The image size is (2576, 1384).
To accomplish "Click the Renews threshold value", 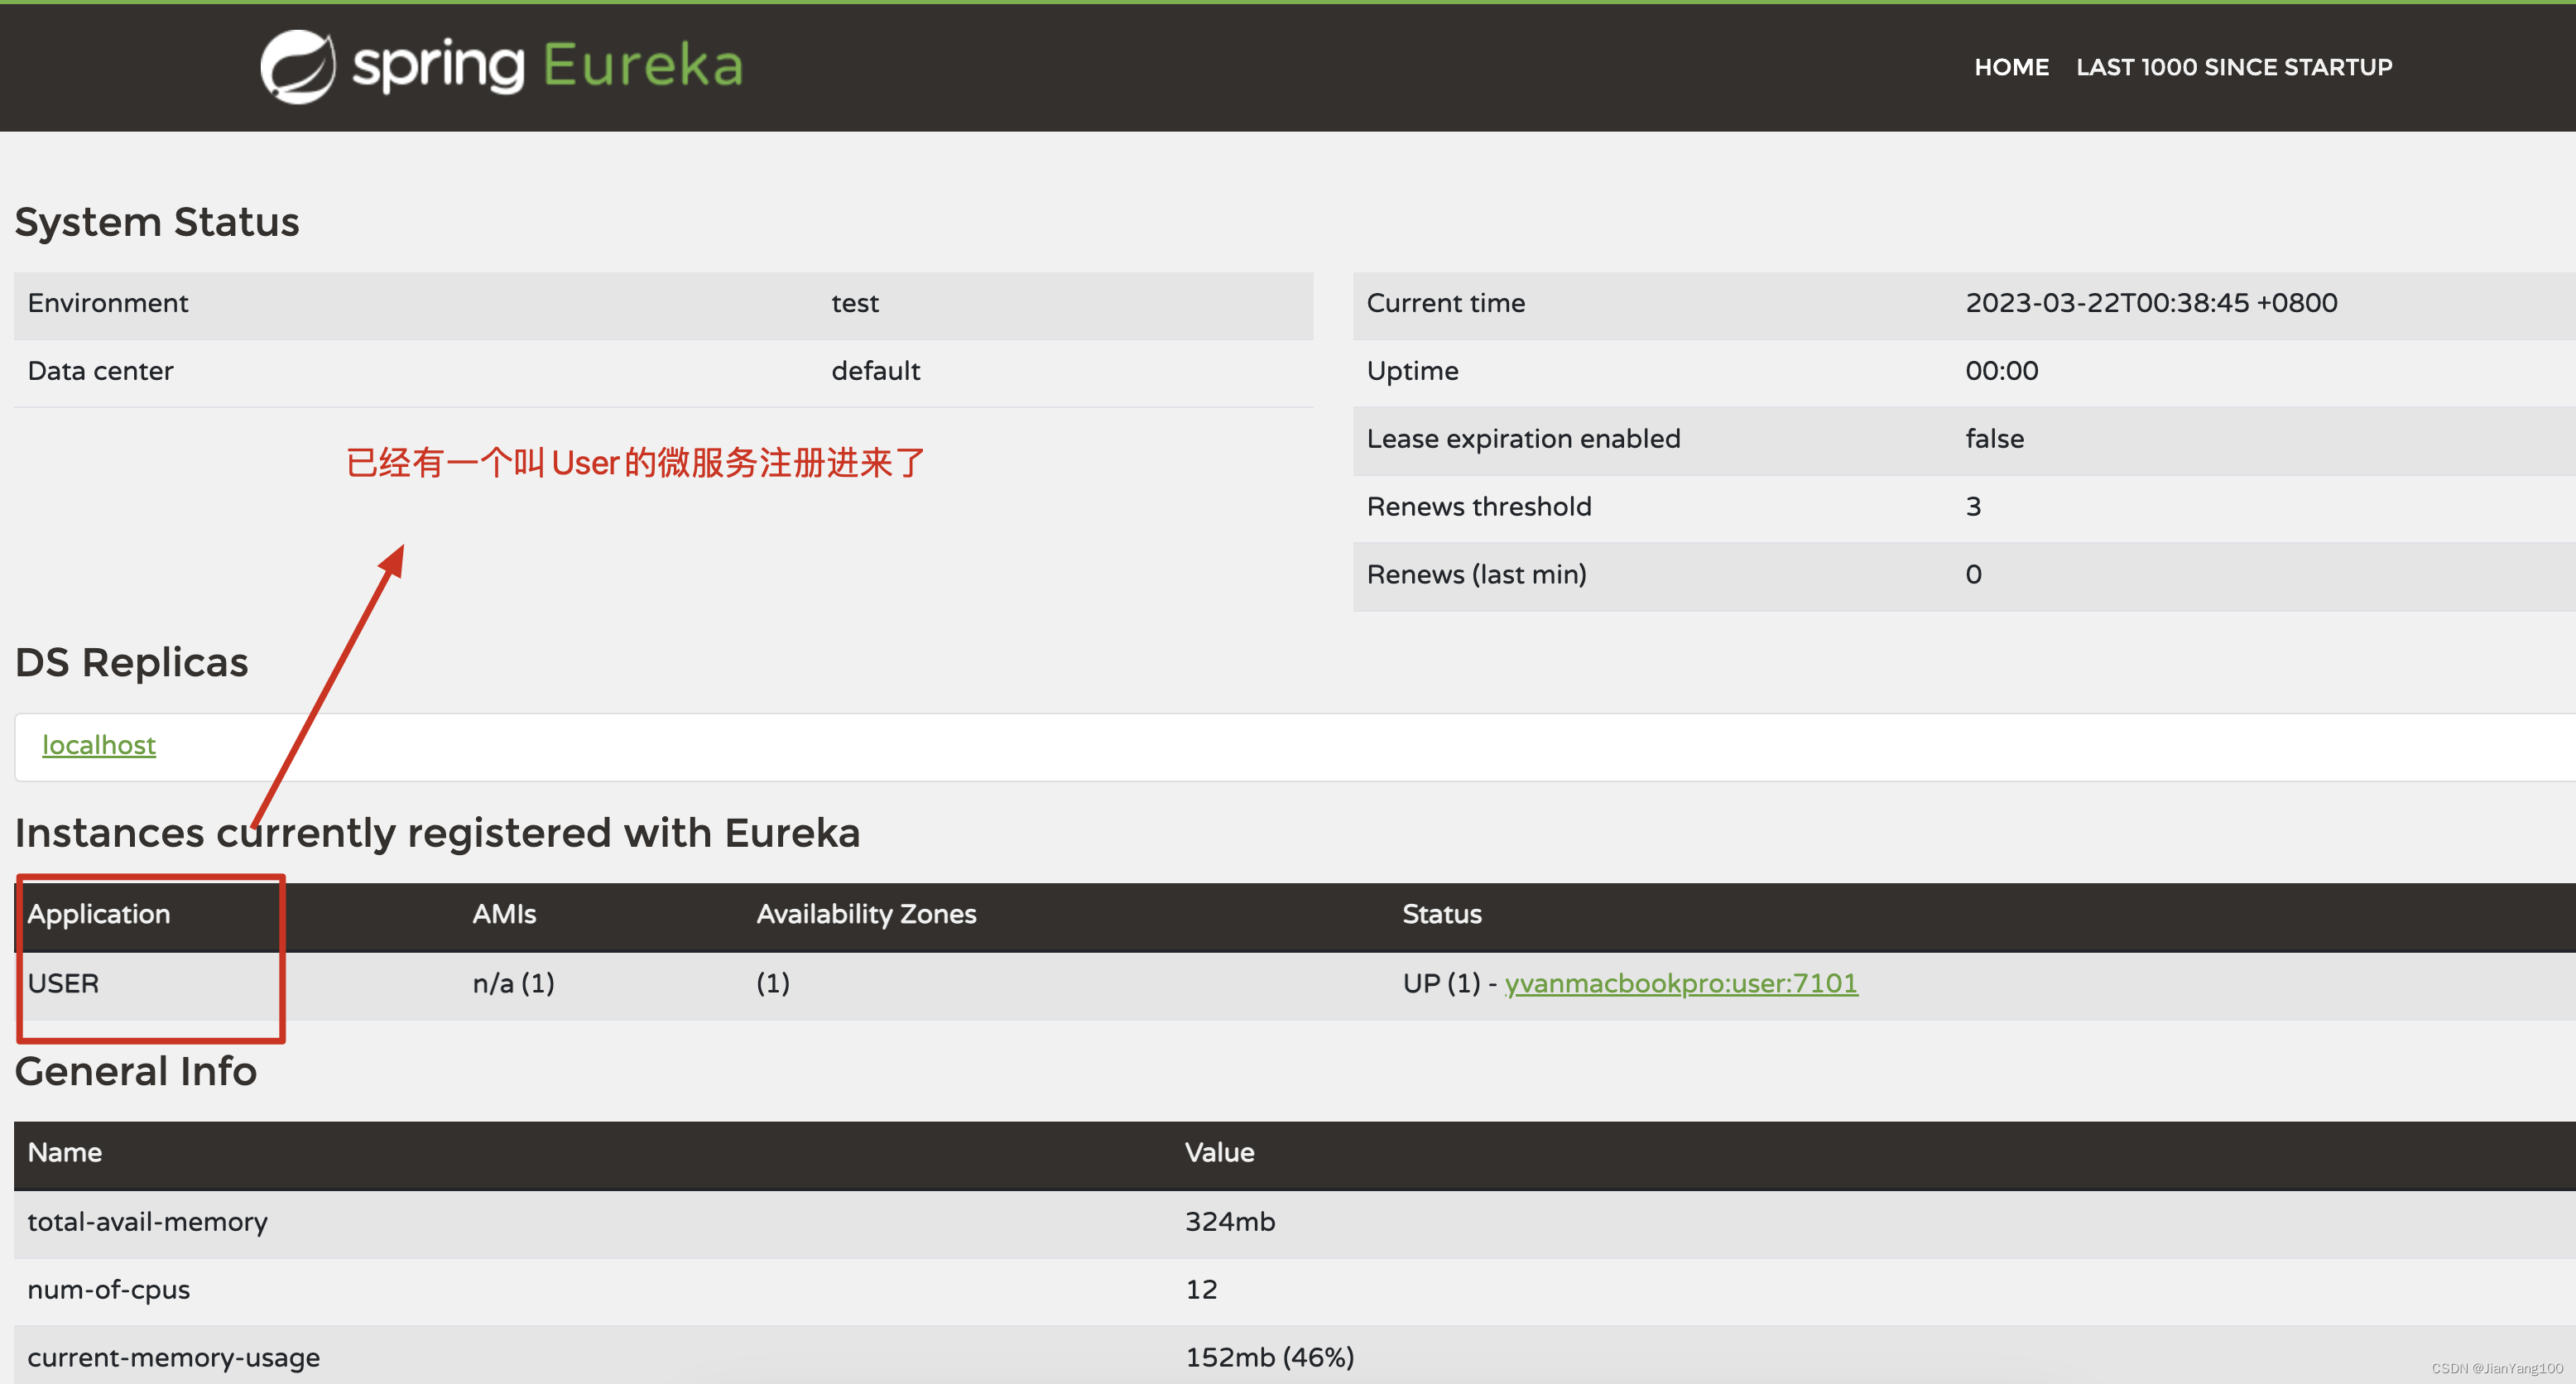I will [x=1973, y=506].
